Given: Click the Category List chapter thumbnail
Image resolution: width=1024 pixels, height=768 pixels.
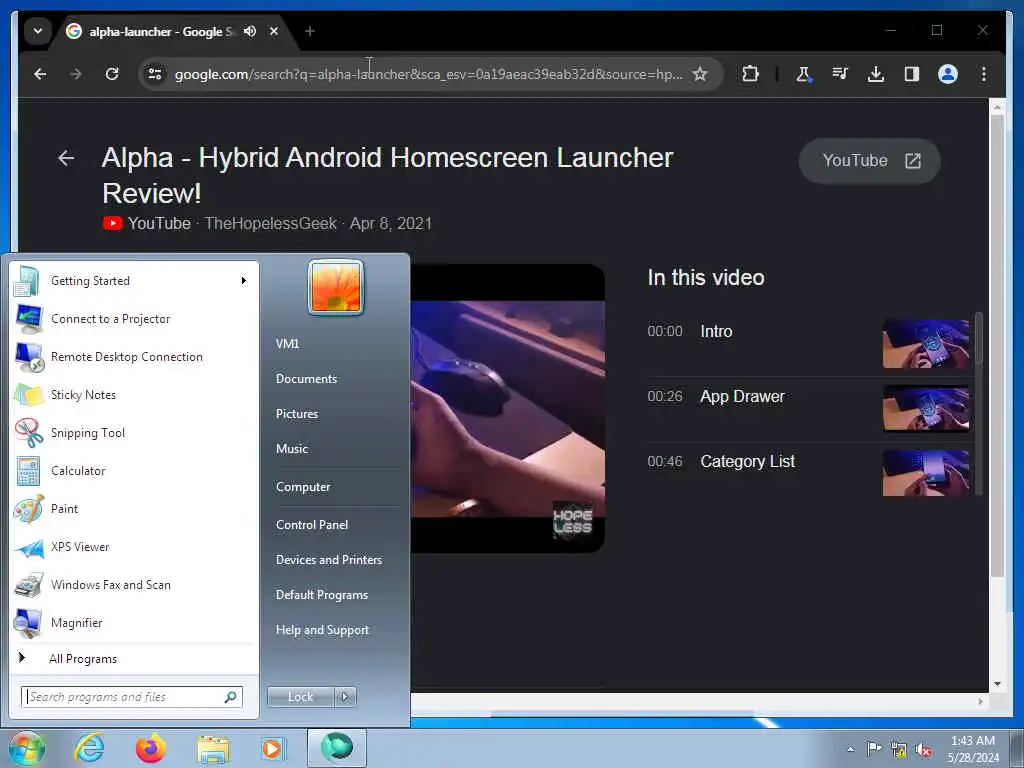Looking at the screenshot, I should pos(925,473).
